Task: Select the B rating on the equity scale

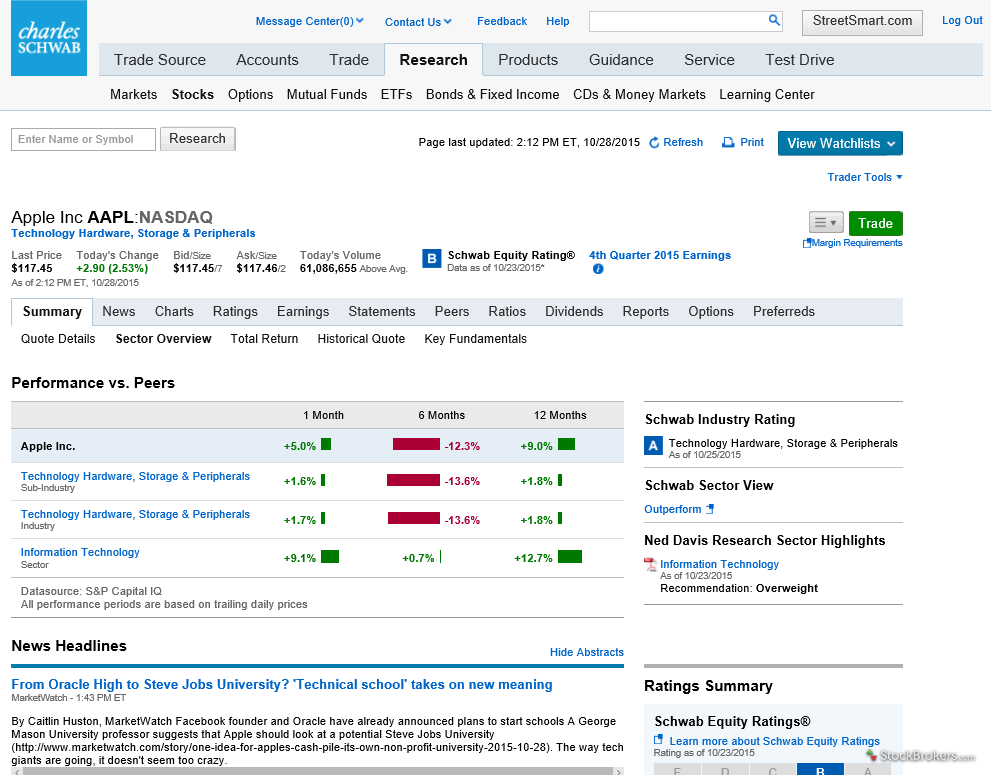Action: (x=820, y=769)
